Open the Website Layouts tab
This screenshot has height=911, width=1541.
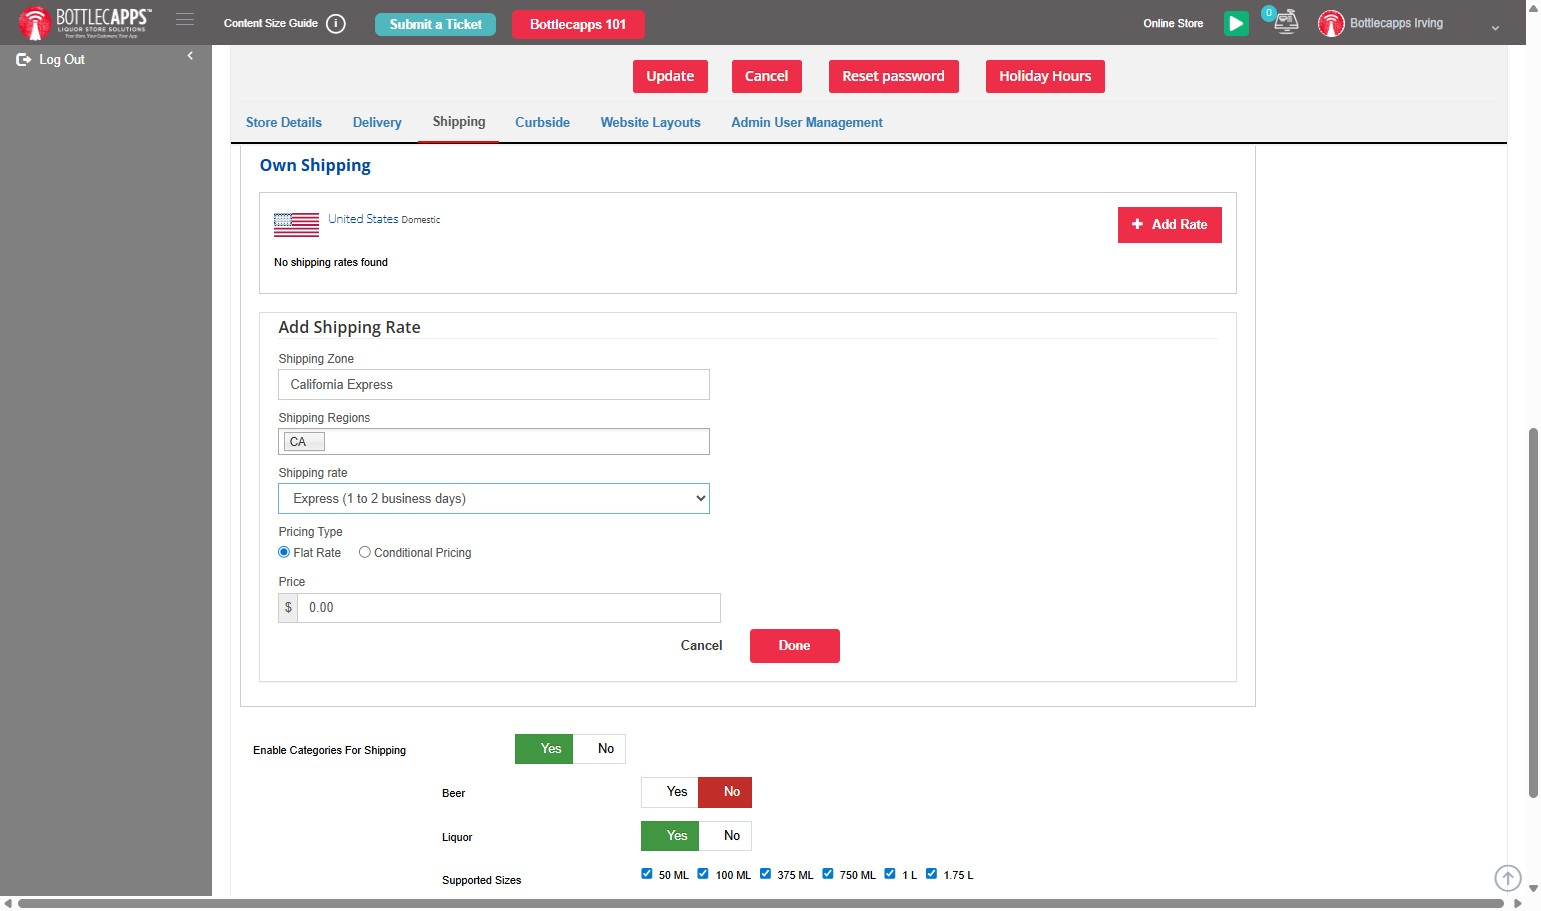coord(650,122)
